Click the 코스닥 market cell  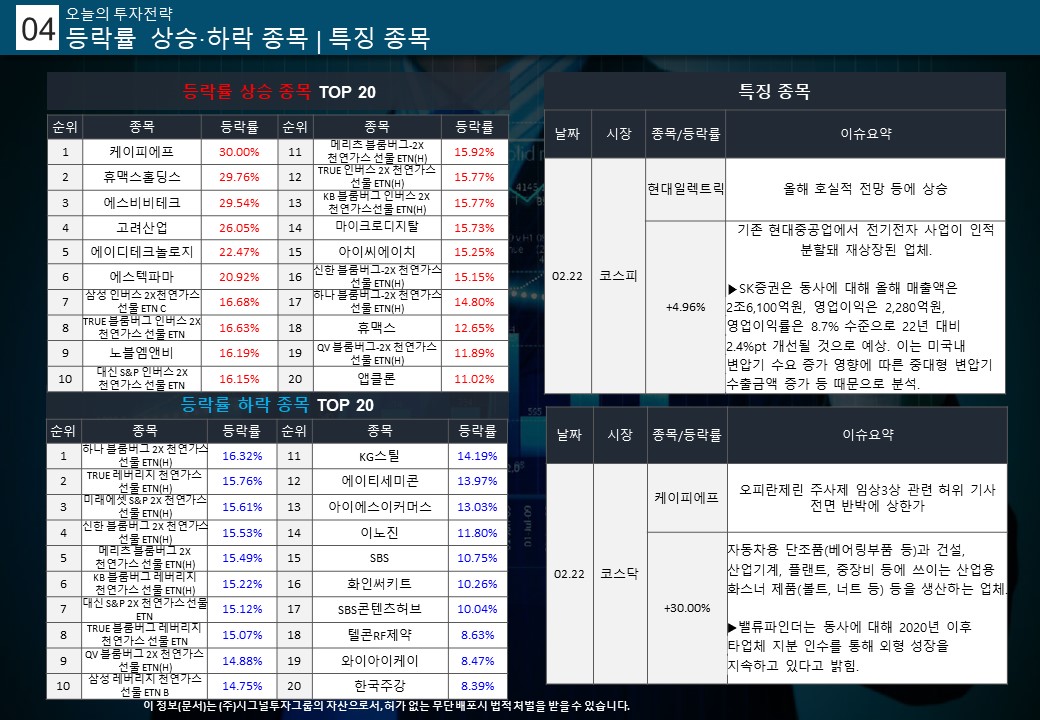619,573
